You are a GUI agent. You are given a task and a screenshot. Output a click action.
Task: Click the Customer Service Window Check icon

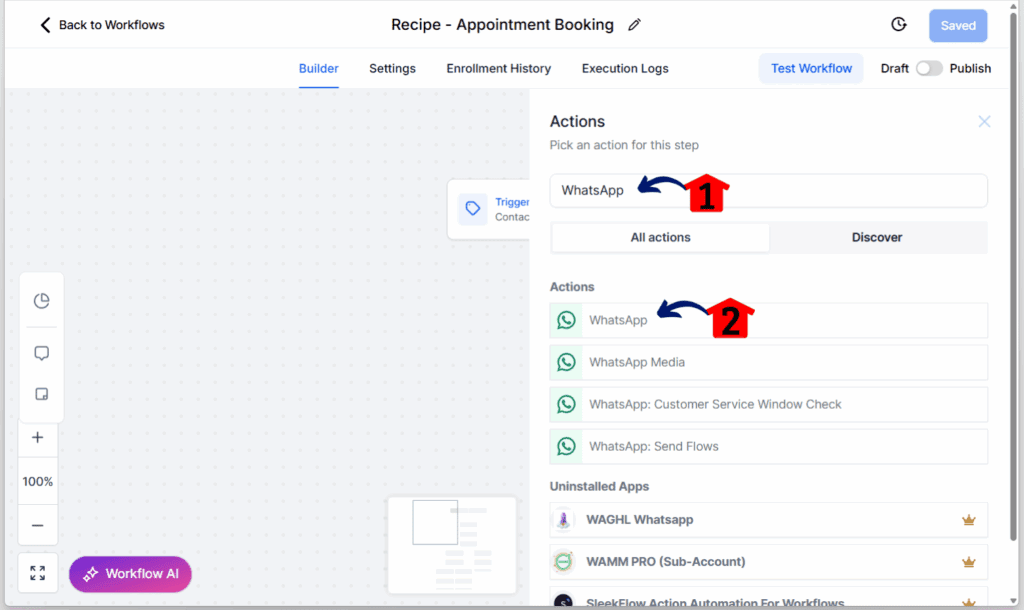[x=566, y=404]
